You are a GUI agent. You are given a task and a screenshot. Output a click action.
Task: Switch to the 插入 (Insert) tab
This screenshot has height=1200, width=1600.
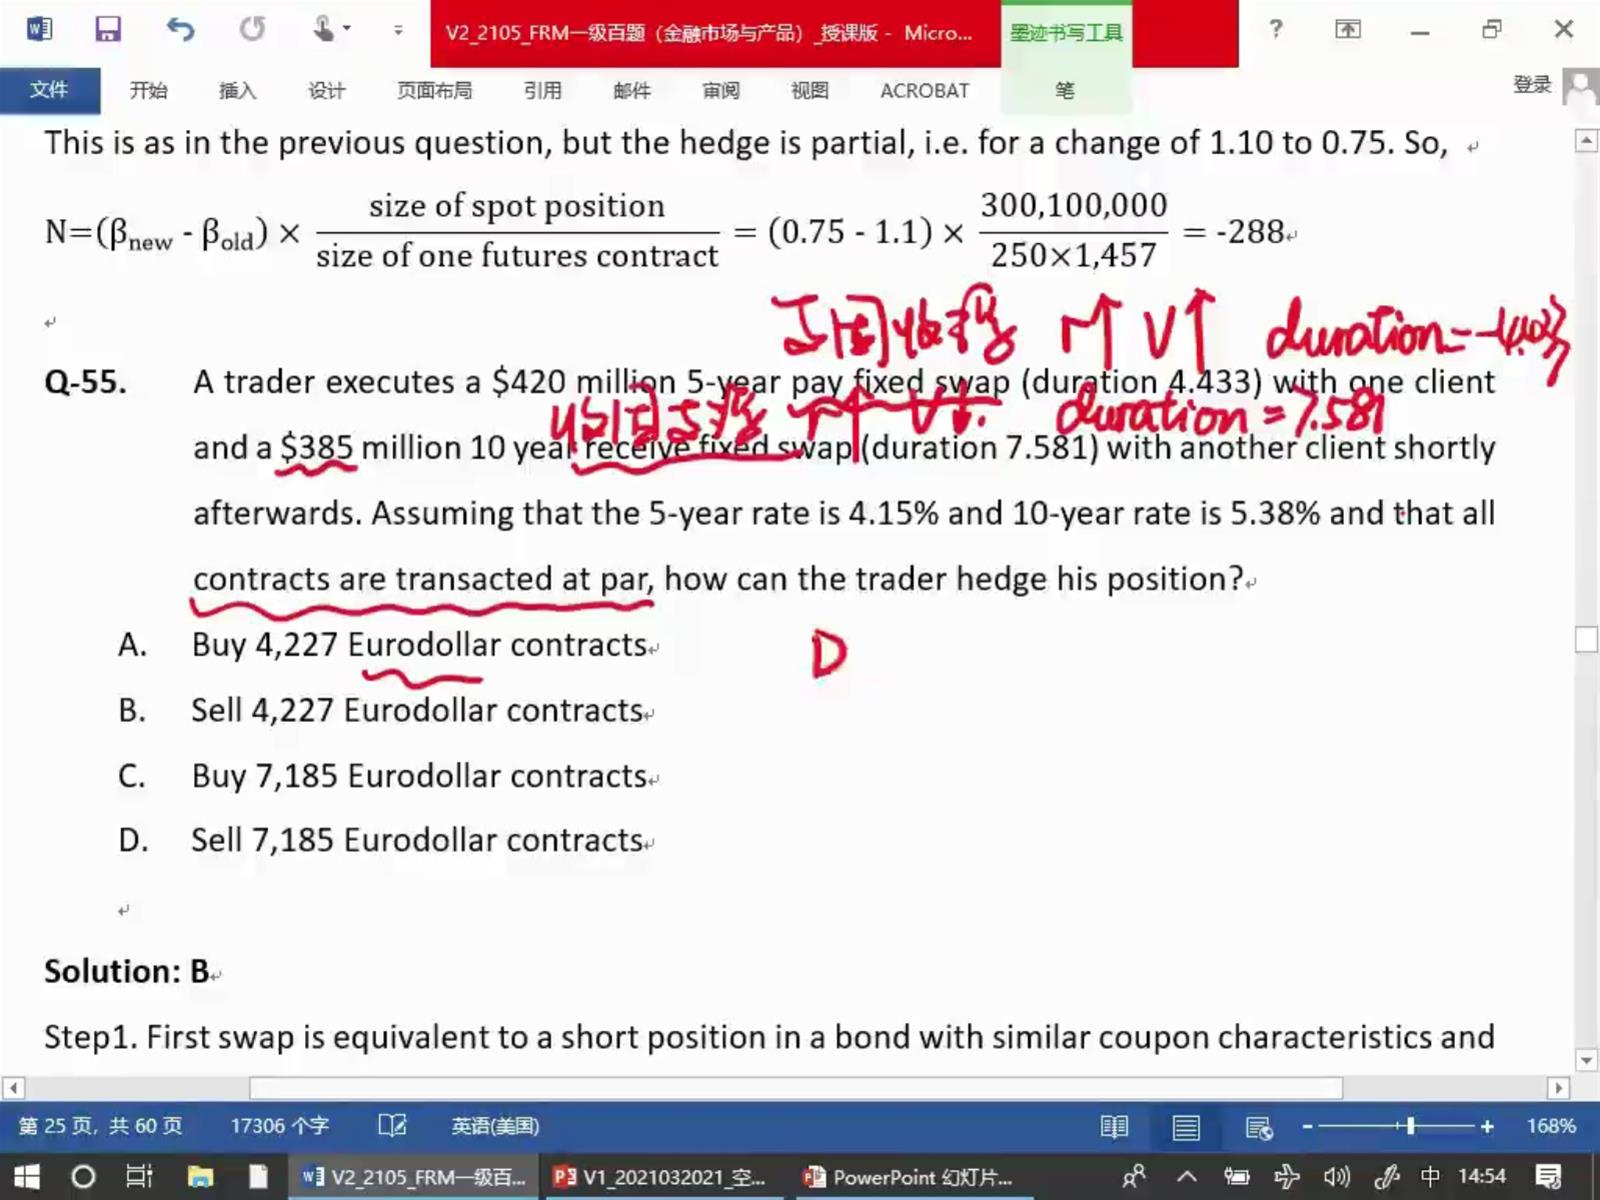[x=237, y=90]
